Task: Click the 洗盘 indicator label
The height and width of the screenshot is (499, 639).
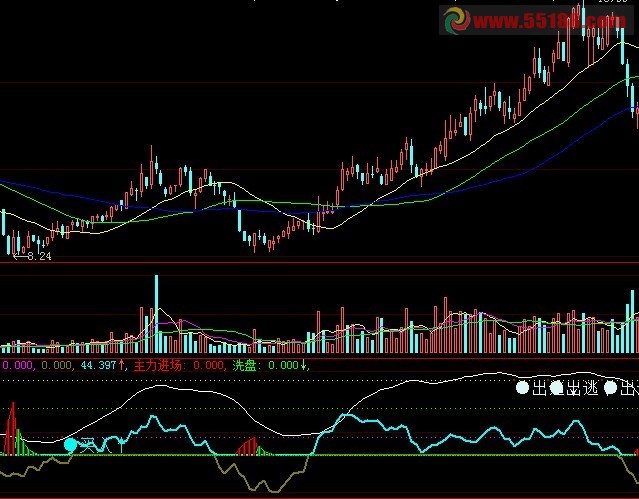Action: pyautogui.click(x=244, y=365)
